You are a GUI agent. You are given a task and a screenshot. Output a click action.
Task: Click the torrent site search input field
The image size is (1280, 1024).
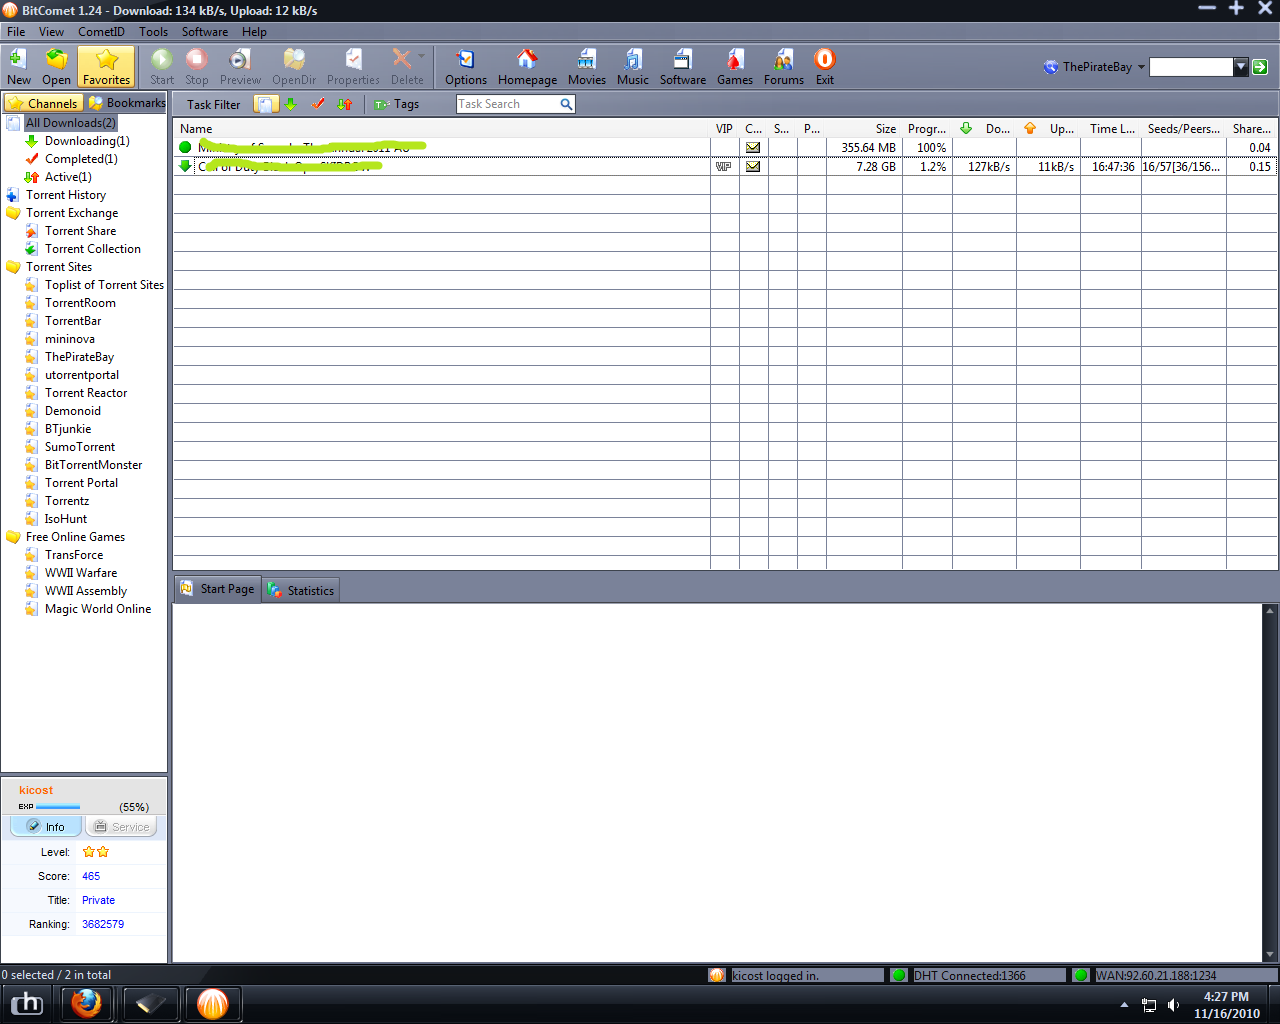pos(1191,67)
